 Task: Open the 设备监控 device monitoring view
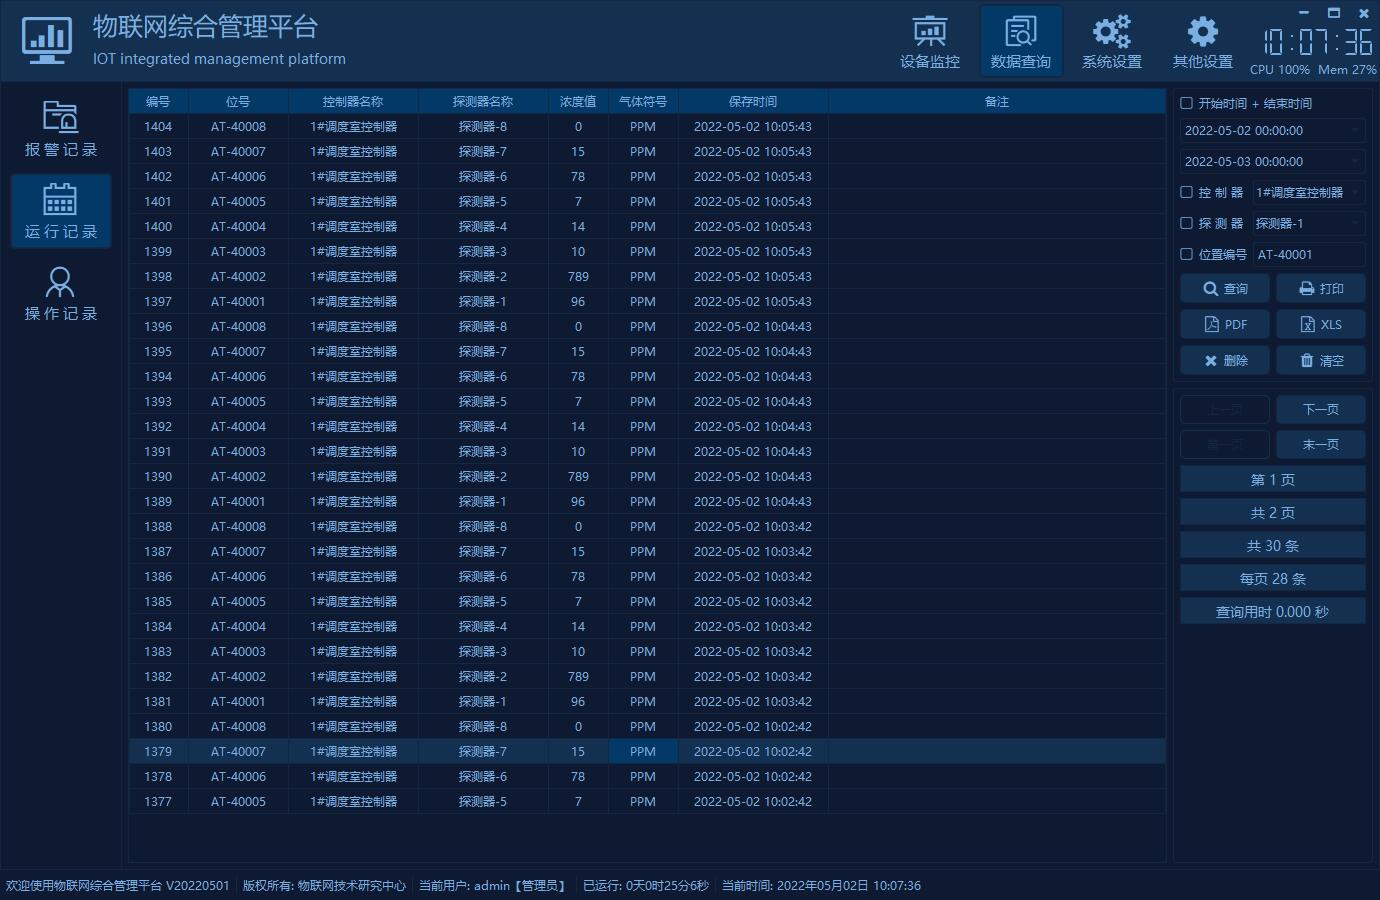(929, 42)
